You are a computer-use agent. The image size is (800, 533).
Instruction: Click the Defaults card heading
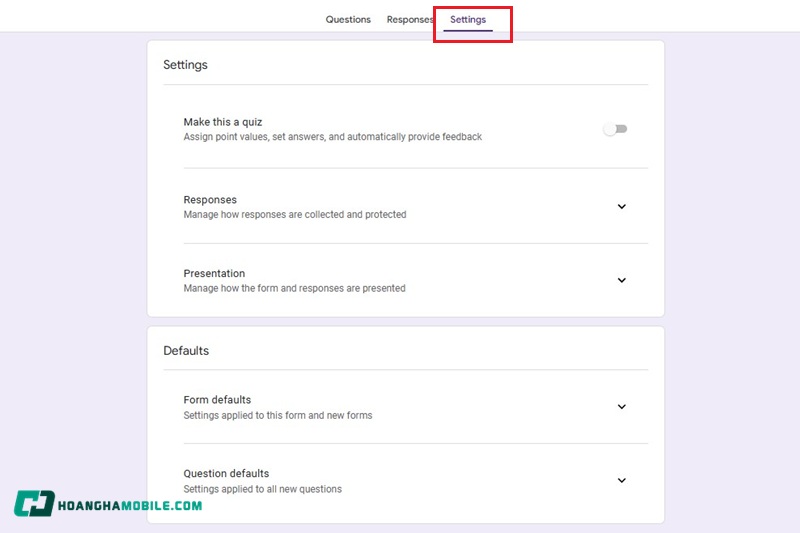(x=186, y=351)
